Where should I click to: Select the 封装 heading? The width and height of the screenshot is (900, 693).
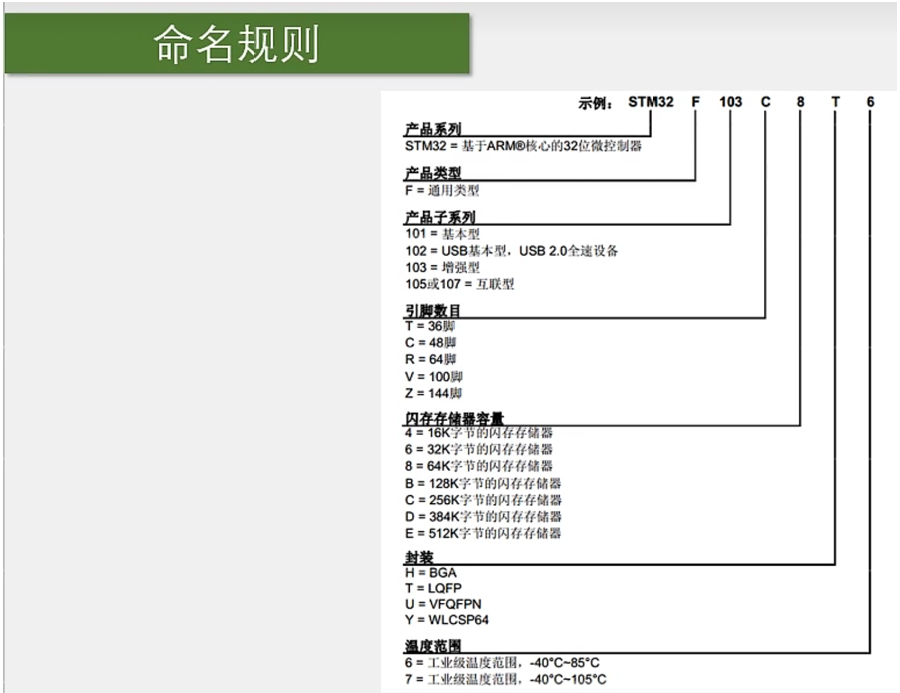tap(418, 556)
